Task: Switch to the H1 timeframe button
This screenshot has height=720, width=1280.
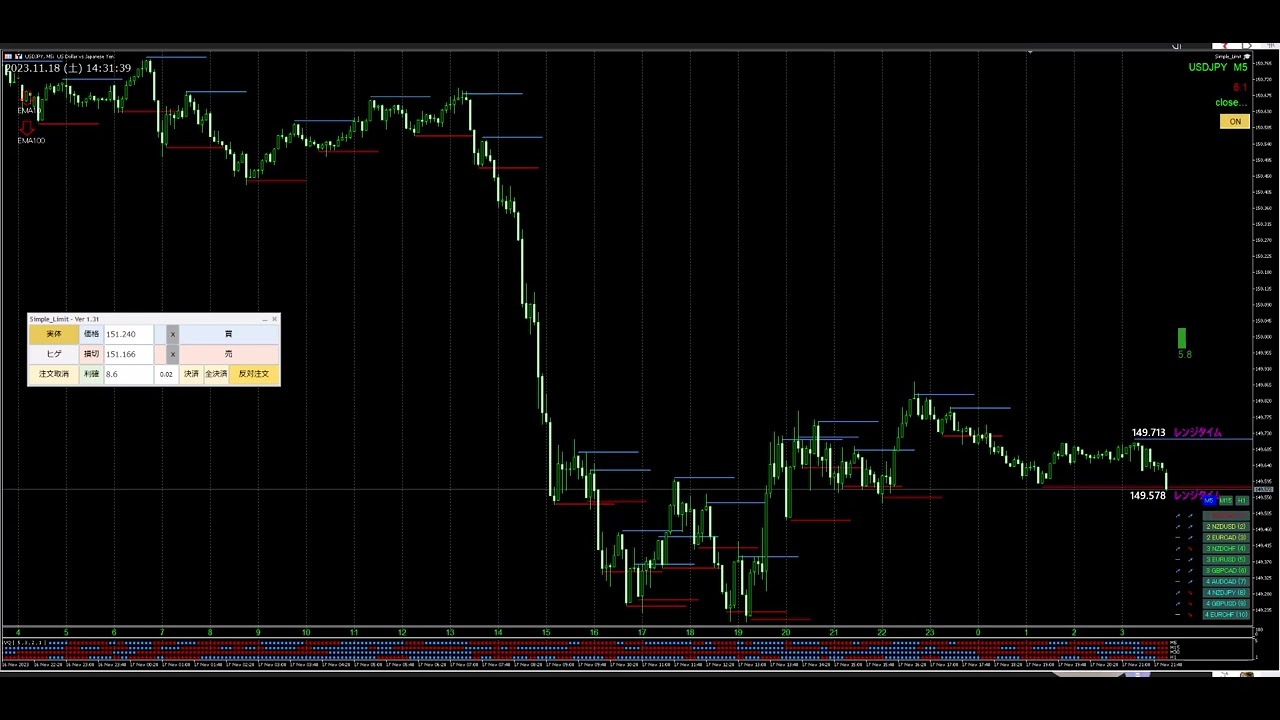Action: pos(1242,501)
